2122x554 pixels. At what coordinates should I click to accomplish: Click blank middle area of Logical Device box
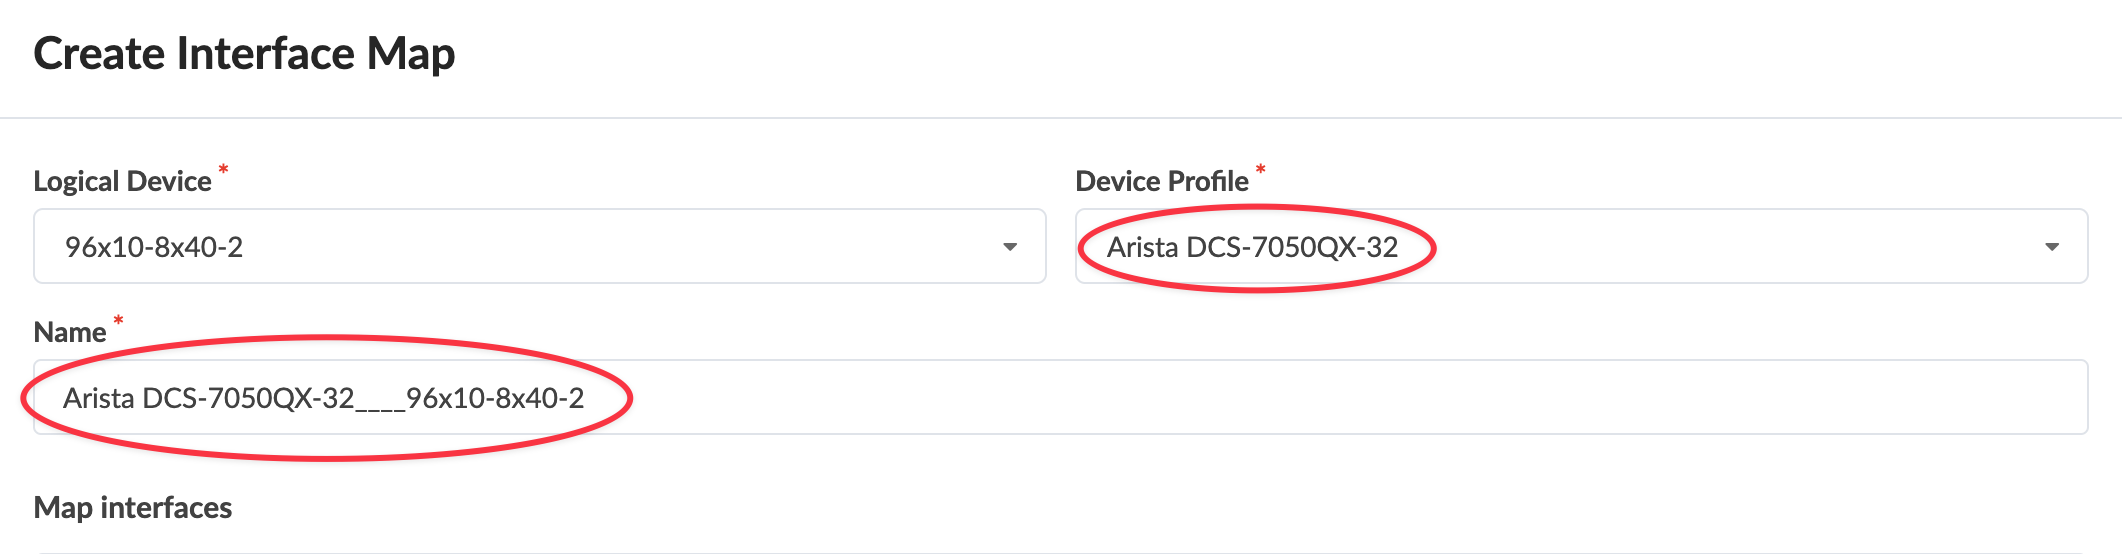(x=620, y=246)
